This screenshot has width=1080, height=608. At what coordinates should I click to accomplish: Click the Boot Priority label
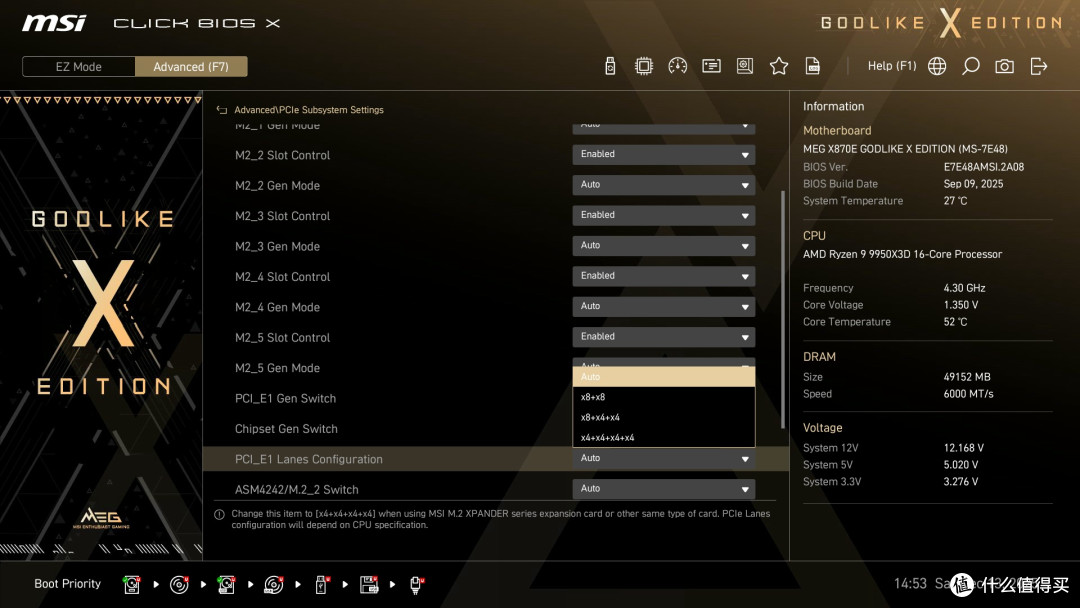tap(68, 584)
